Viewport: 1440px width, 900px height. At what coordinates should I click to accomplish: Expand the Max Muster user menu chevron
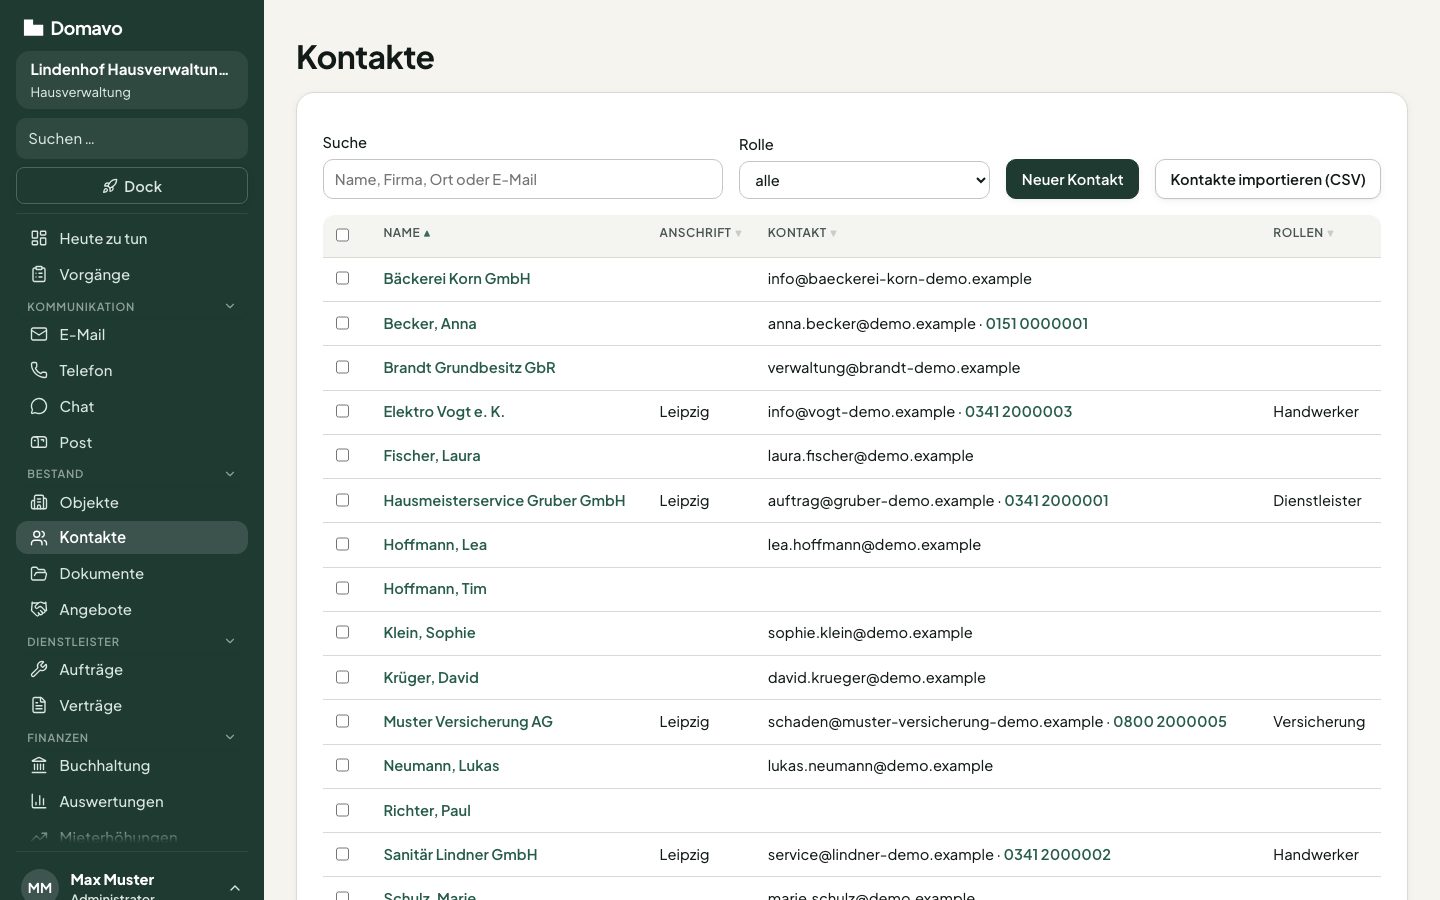(x=235, y=888)
